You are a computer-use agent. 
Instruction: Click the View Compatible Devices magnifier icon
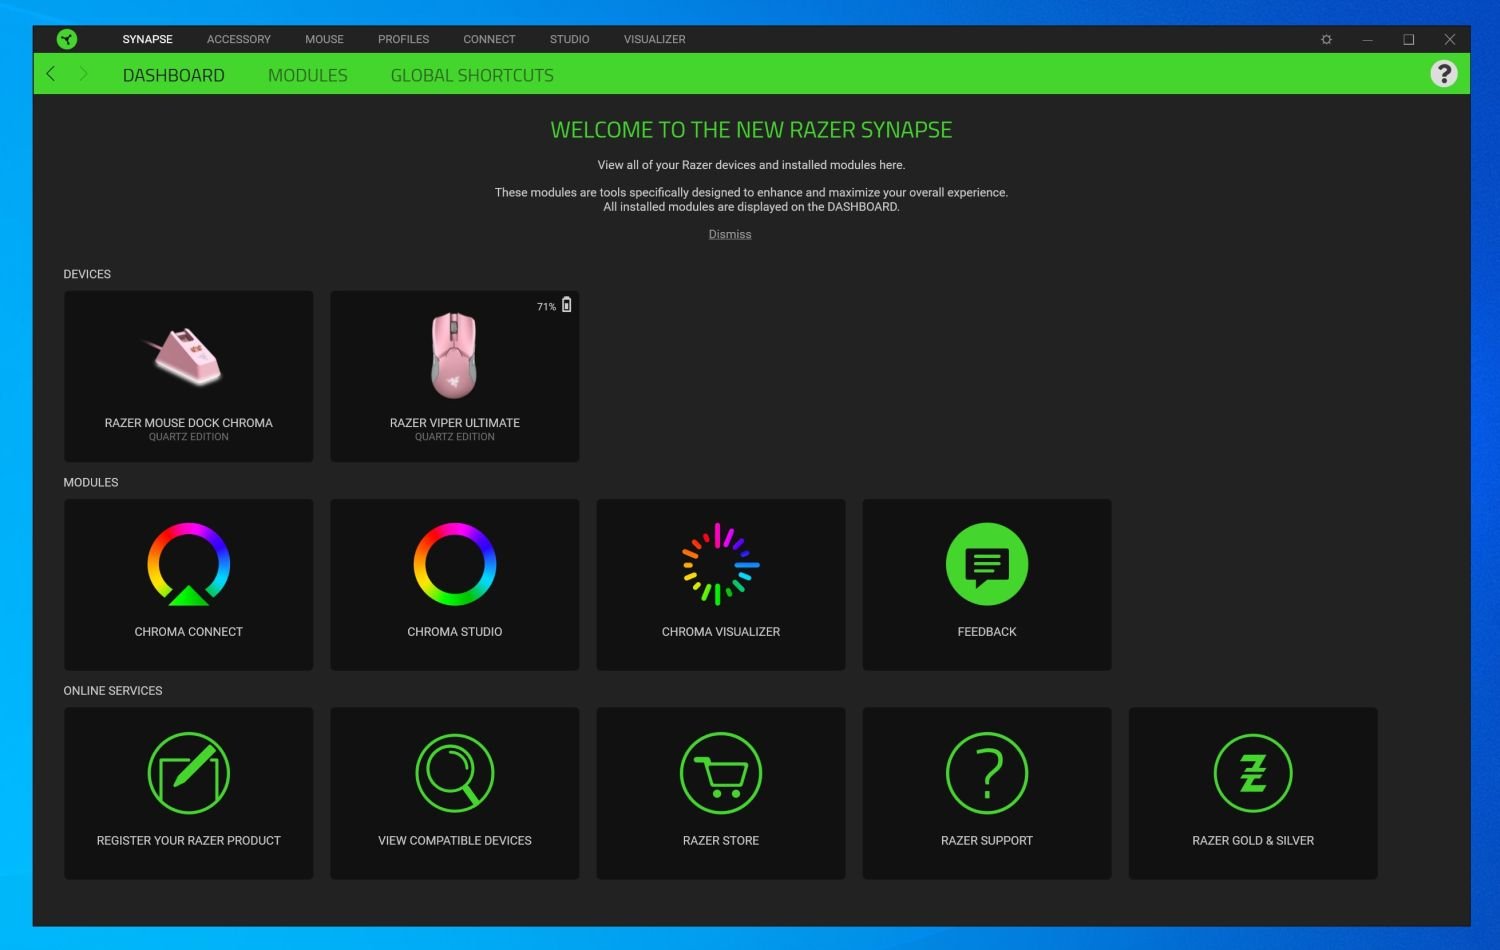(455, 773)
